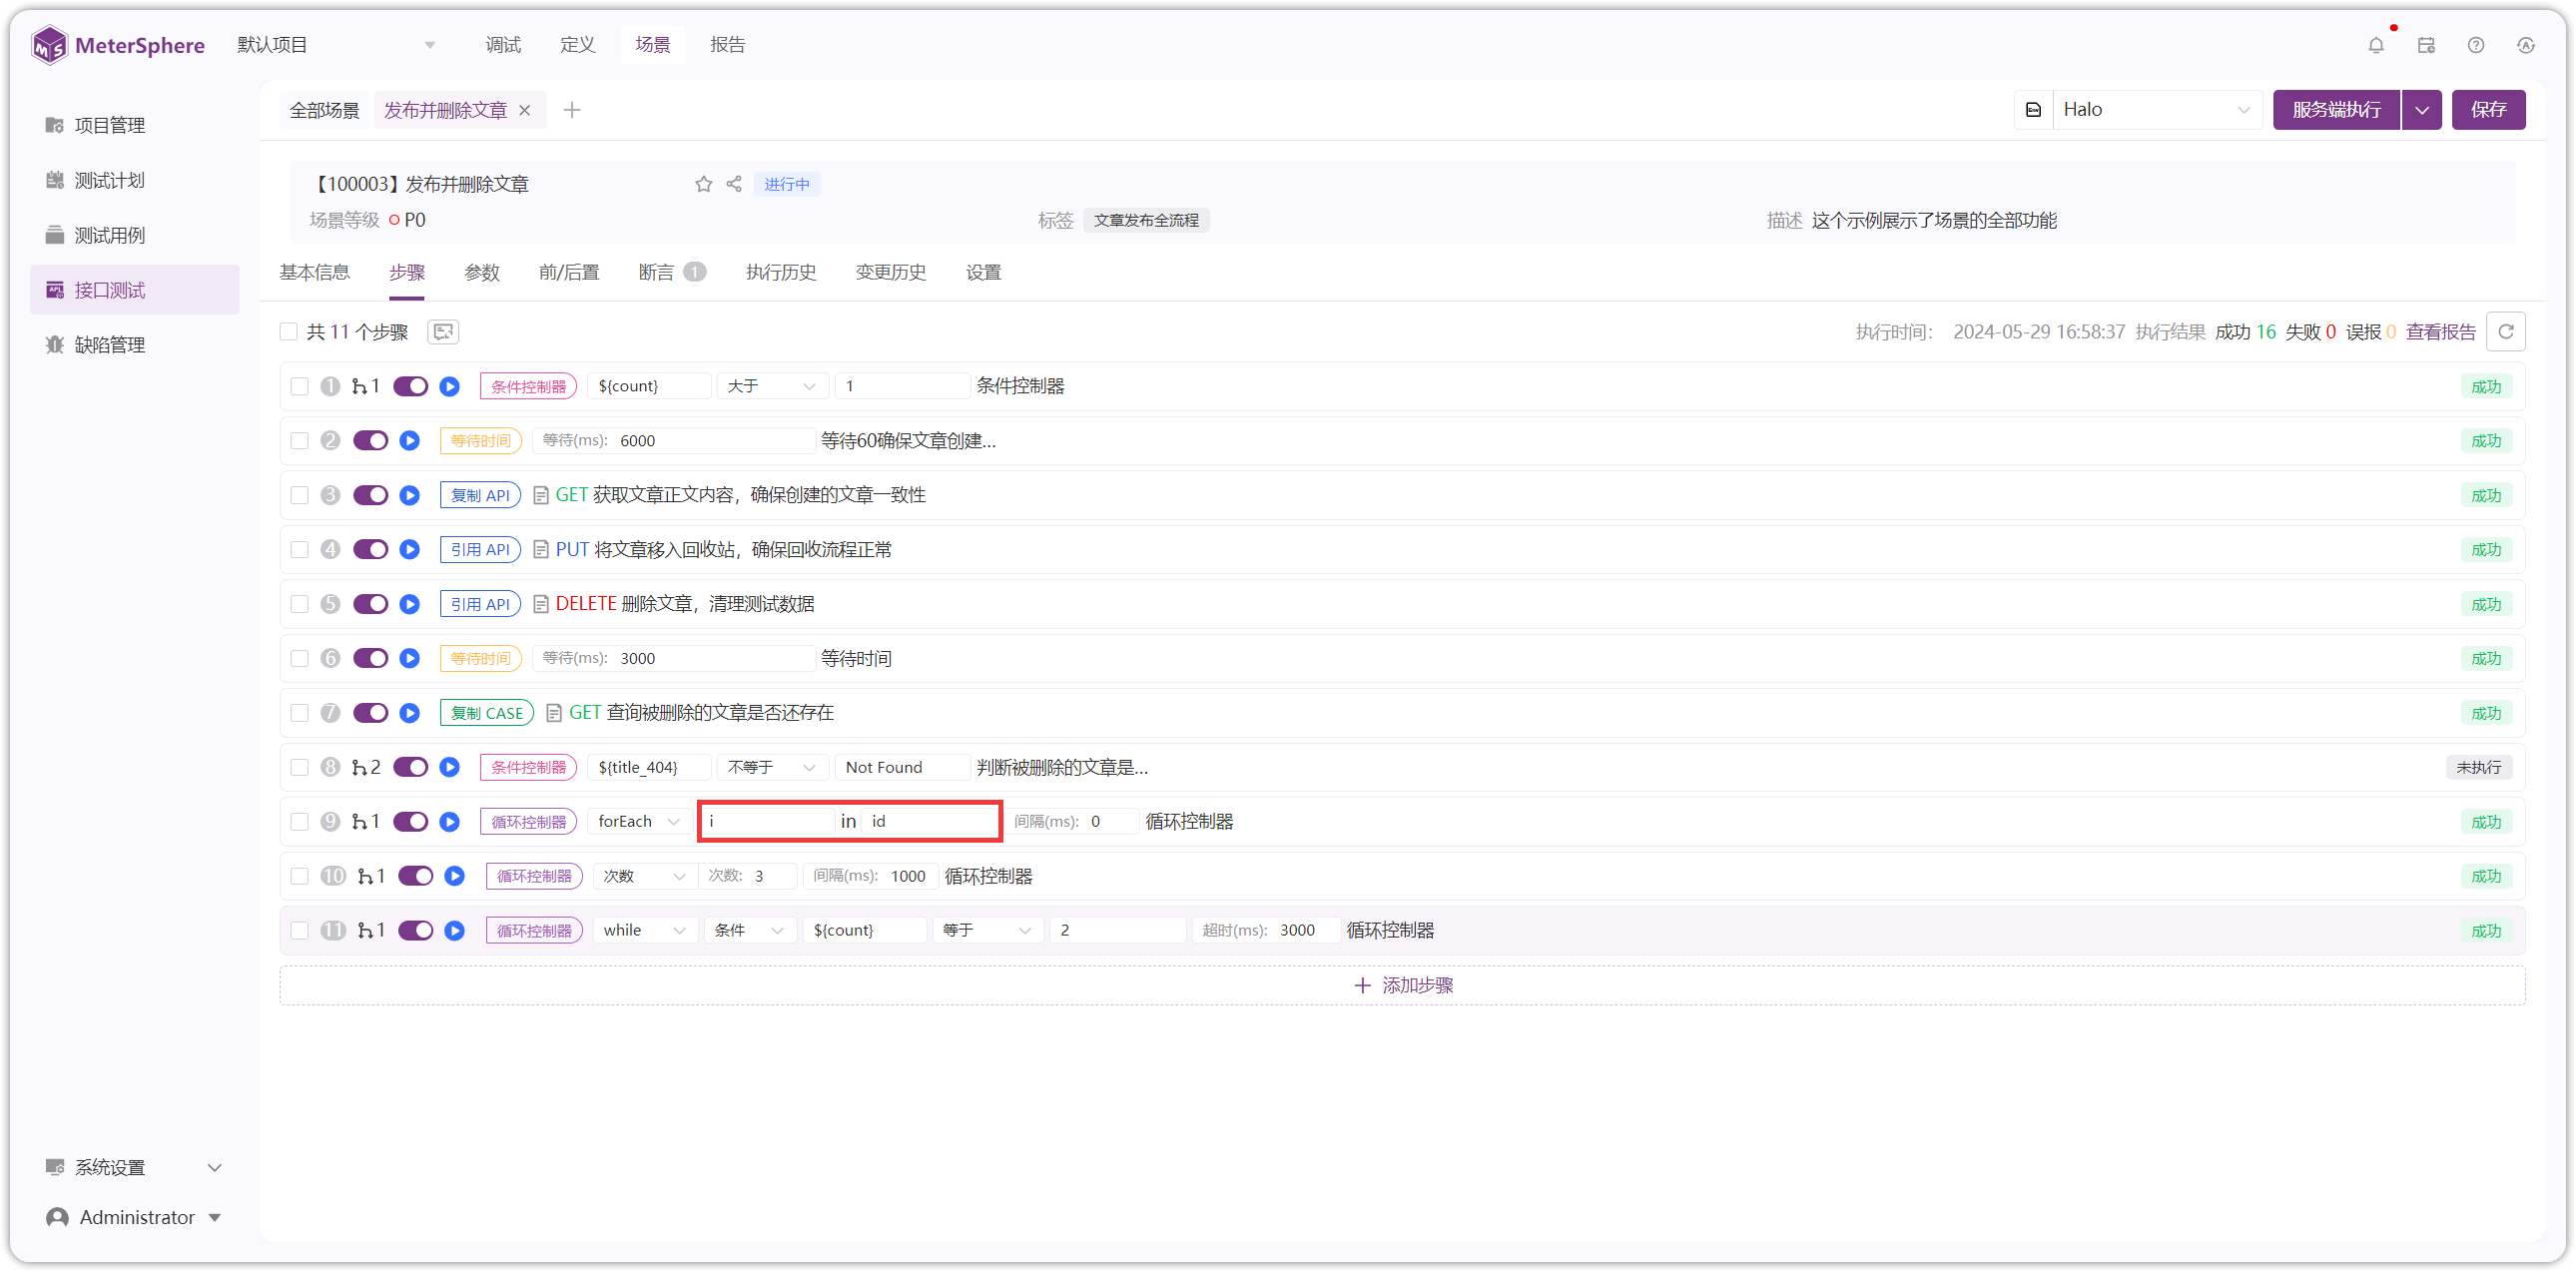Disable the PUT 将文章移入回收站 step switch
Image resolution: width=2576 pixels, height=1272 pixels.
coord(371,550)
